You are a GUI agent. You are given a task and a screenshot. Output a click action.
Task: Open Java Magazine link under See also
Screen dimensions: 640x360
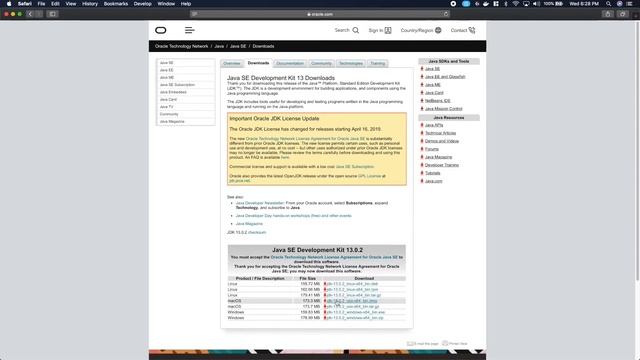[x=249, y=224]
